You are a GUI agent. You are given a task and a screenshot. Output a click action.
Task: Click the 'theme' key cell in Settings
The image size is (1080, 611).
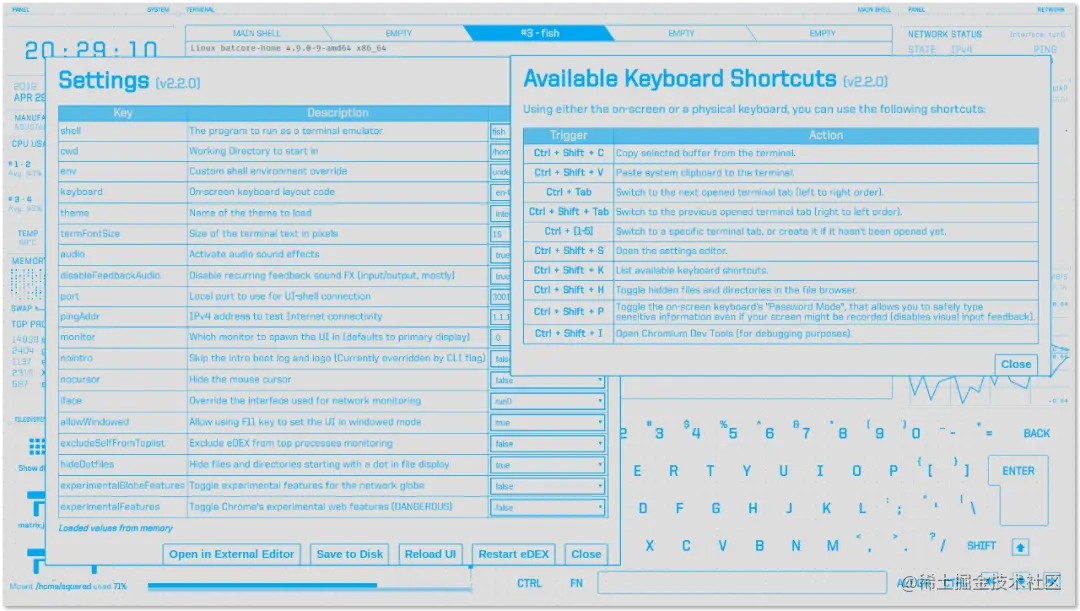coord(123,213)
